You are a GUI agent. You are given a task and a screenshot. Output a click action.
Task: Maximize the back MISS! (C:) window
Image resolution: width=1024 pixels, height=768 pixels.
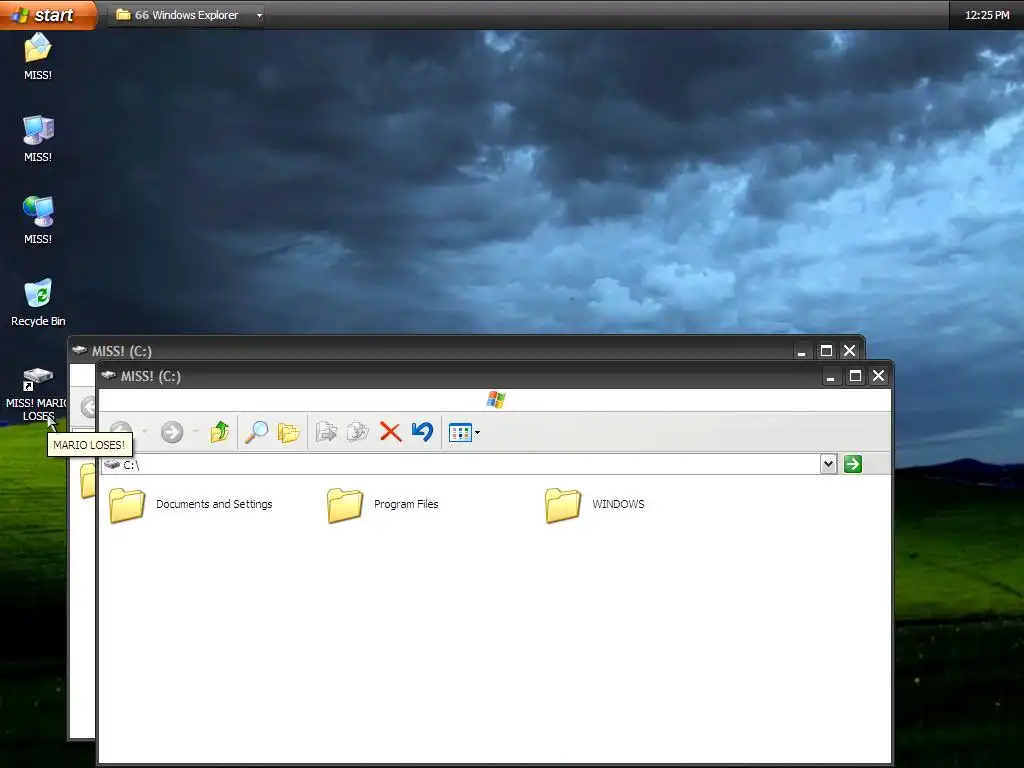coord(826,351)
